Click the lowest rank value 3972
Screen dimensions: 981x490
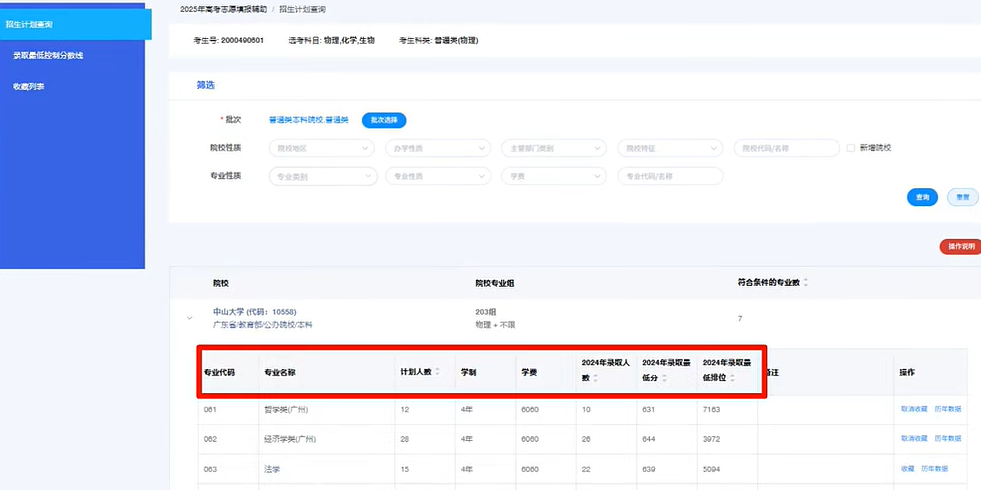[x=712, y=439]
